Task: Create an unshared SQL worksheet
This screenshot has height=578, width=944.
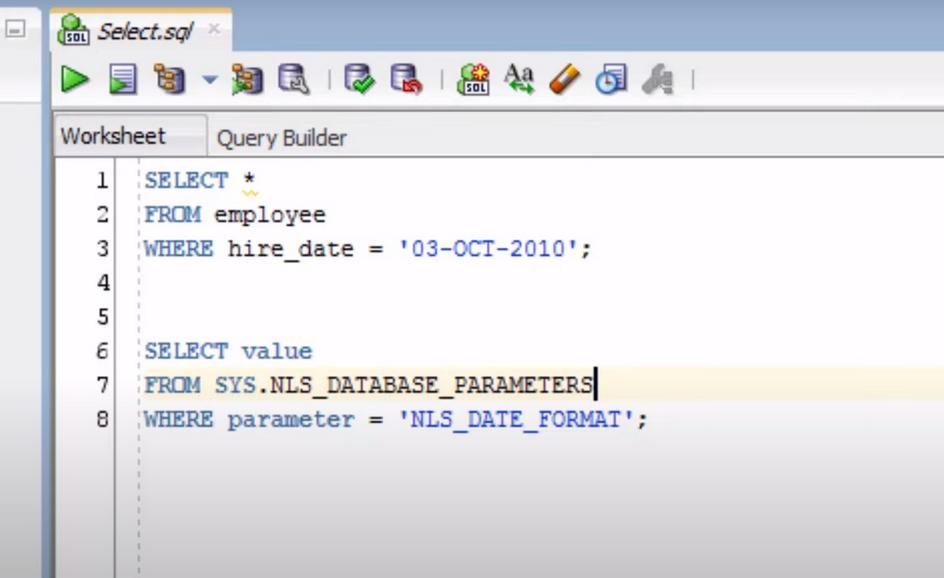Action: (472, 80)
